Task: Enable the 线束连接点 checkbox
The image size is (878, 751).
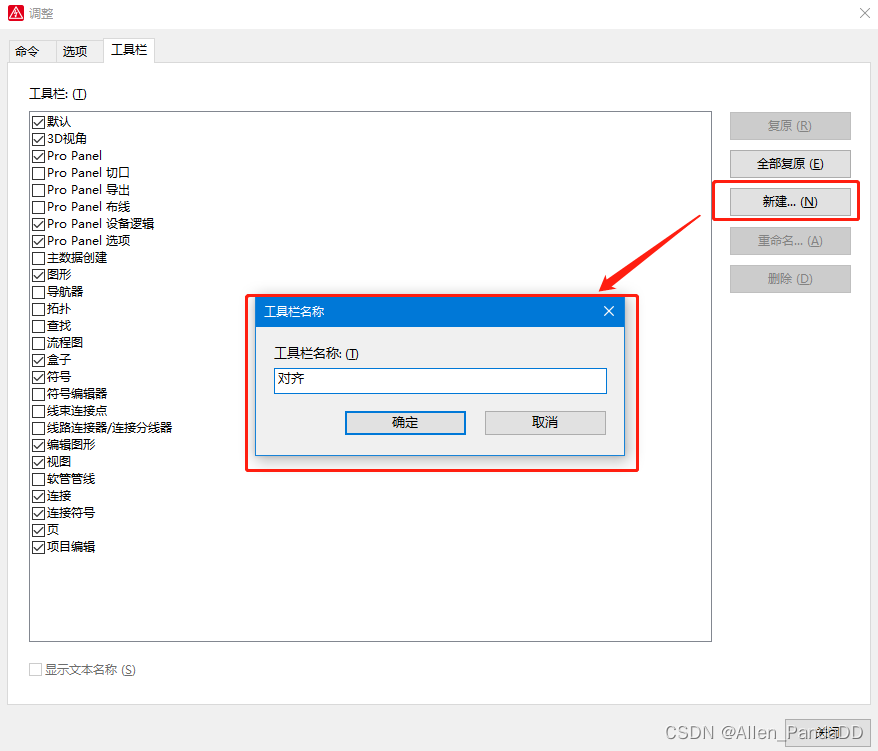Action: point(39,411)
